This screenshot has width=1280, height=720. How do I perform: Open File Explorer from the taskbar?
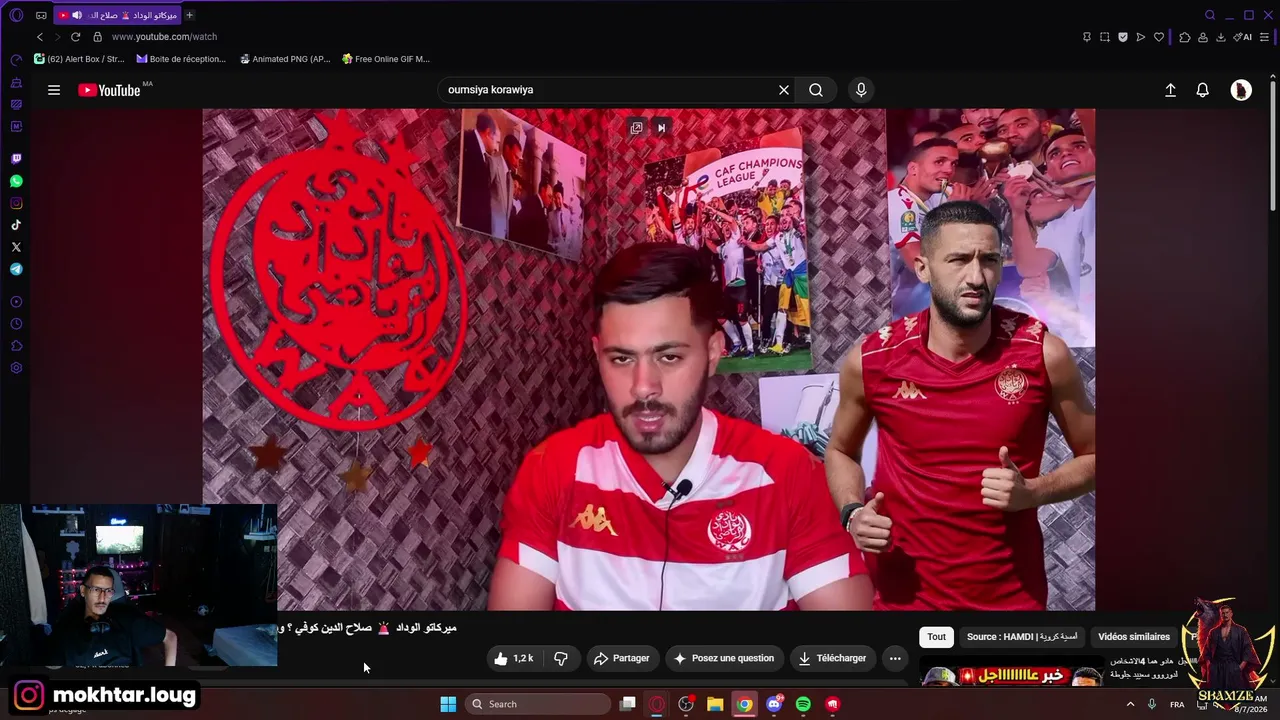tap(715, 704)
